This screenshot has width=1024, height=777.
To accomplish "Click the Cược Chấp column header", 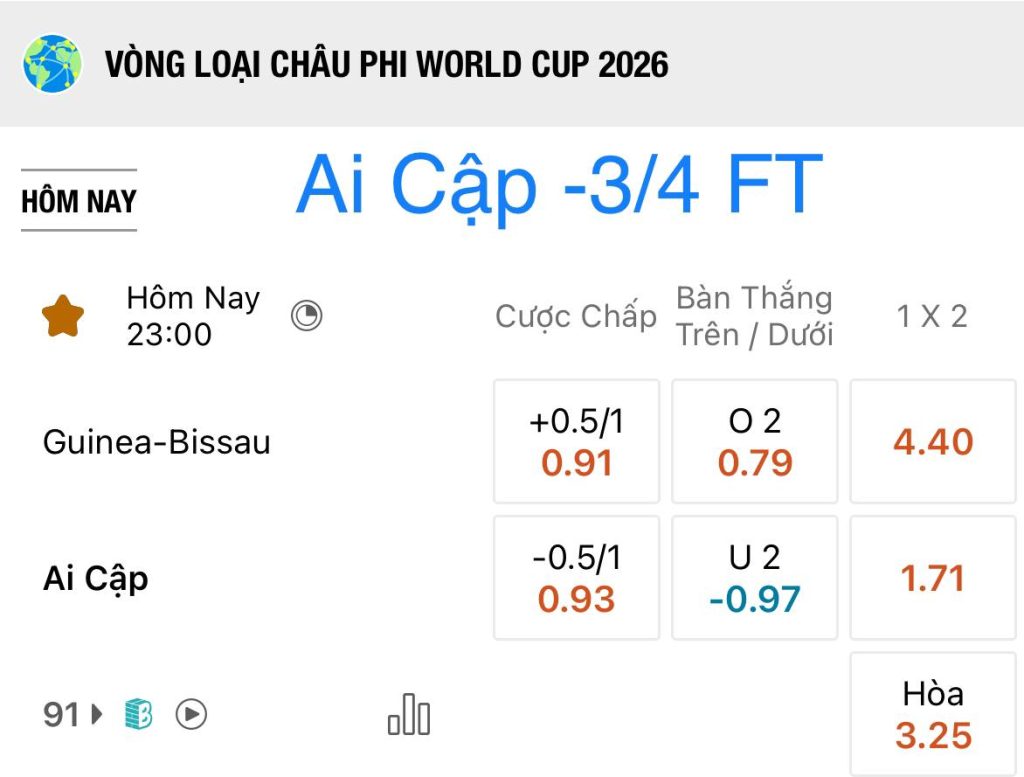I will tap(575, 317).
